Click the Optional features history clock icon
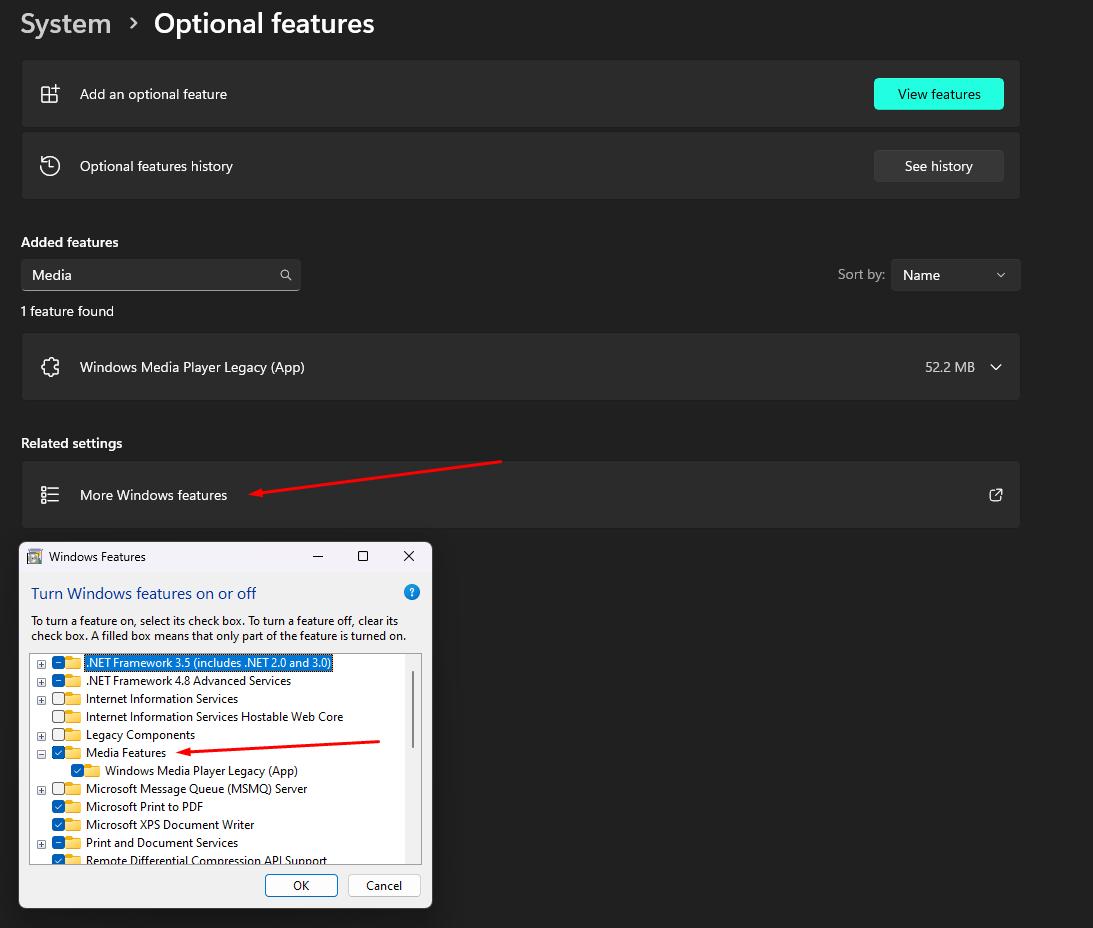The height and width of the screenshot is (928, 1093). coord(50,166)
